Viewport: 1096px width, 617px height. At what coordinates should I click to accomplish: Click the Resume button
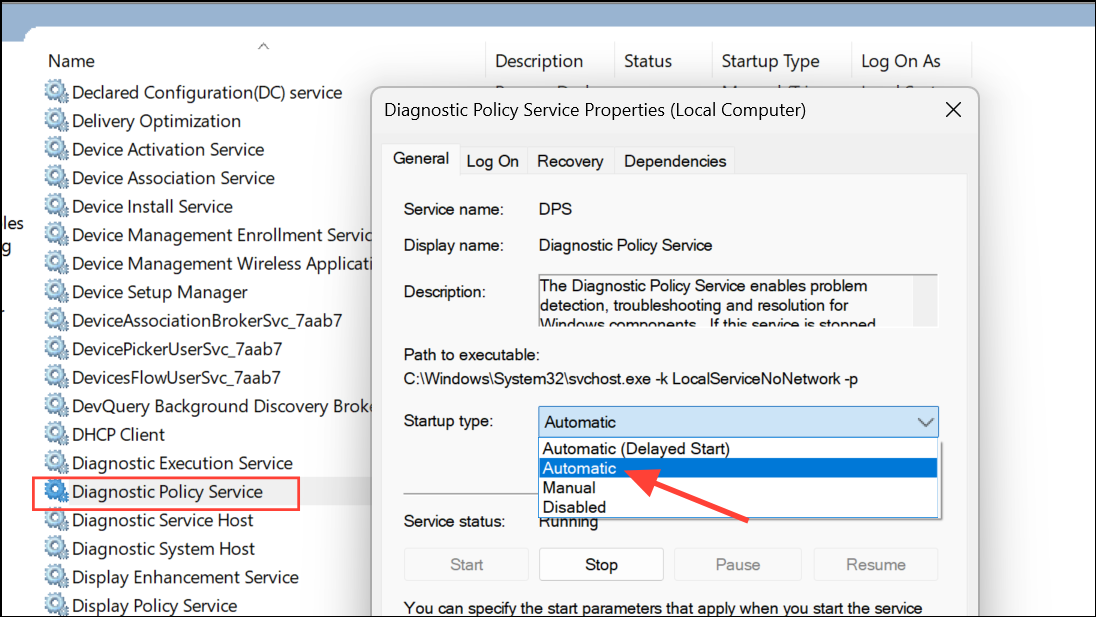point(876,565)
